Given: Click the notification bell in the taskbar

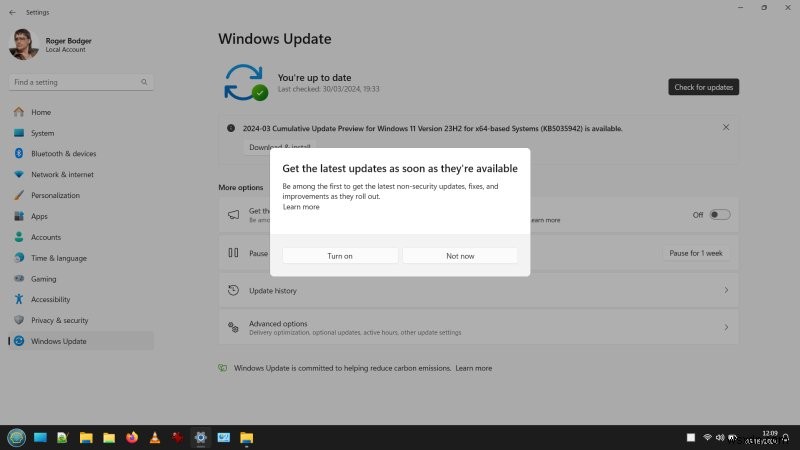Looking at the screenshot, I should coord(786,438).
